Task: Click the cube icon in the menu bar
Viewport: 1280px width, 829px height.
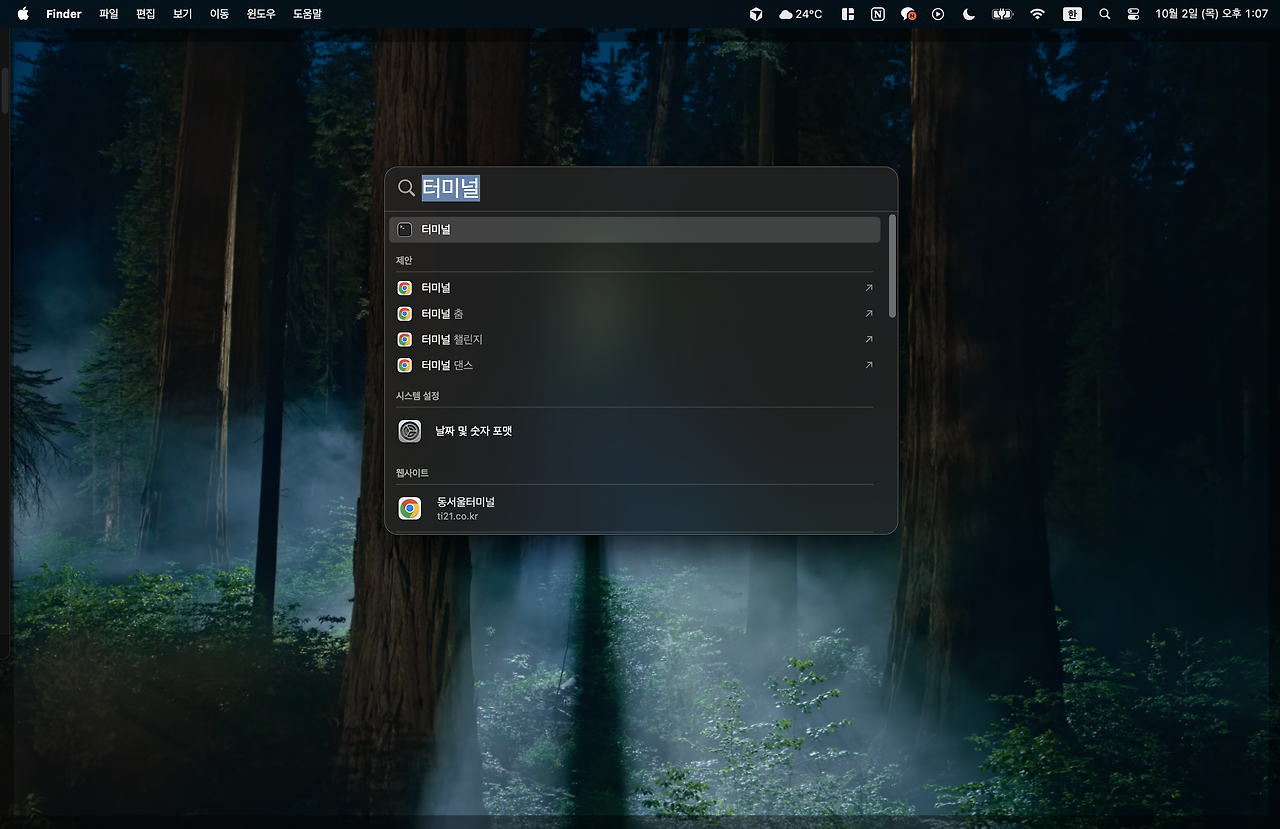Action: tap(756, 14)
